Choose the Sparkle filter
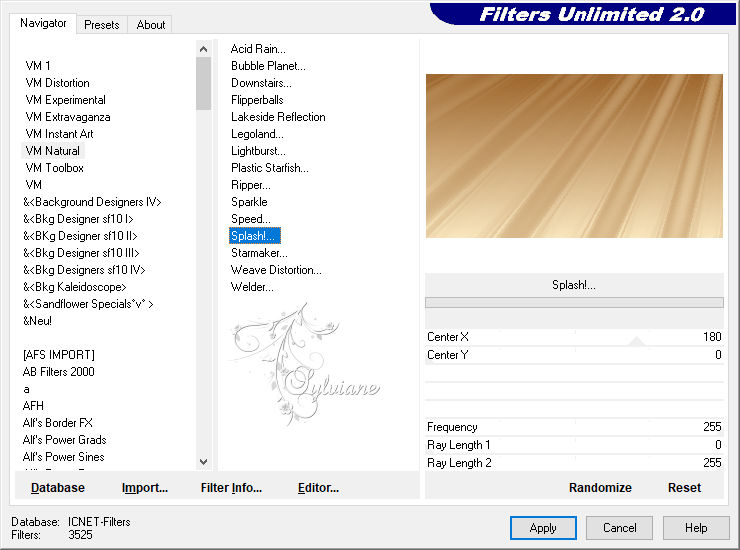740x550 pixels. 249,202
